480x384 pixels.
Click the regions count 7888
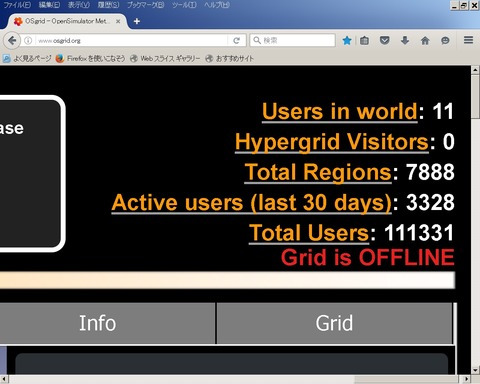click(430, 172)
